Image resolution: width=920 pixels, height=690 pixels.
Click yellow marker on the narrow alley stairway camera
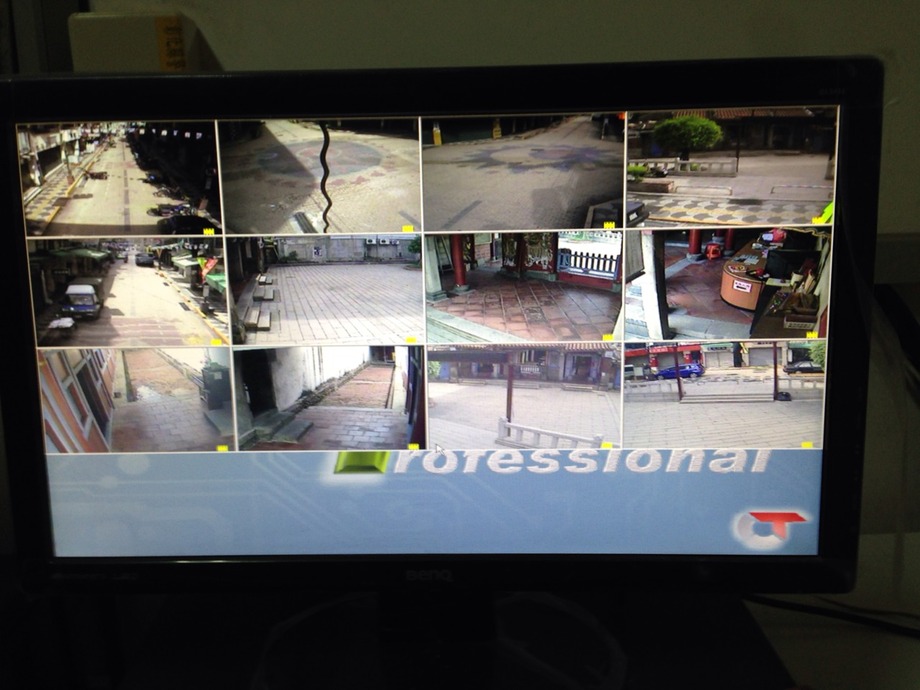(x=413, y=446)
